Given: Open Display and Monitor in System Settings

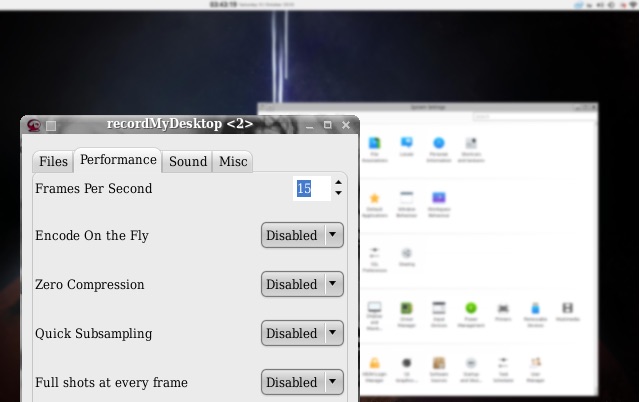Looking at the screenshot, I should (x=374, y=315).
